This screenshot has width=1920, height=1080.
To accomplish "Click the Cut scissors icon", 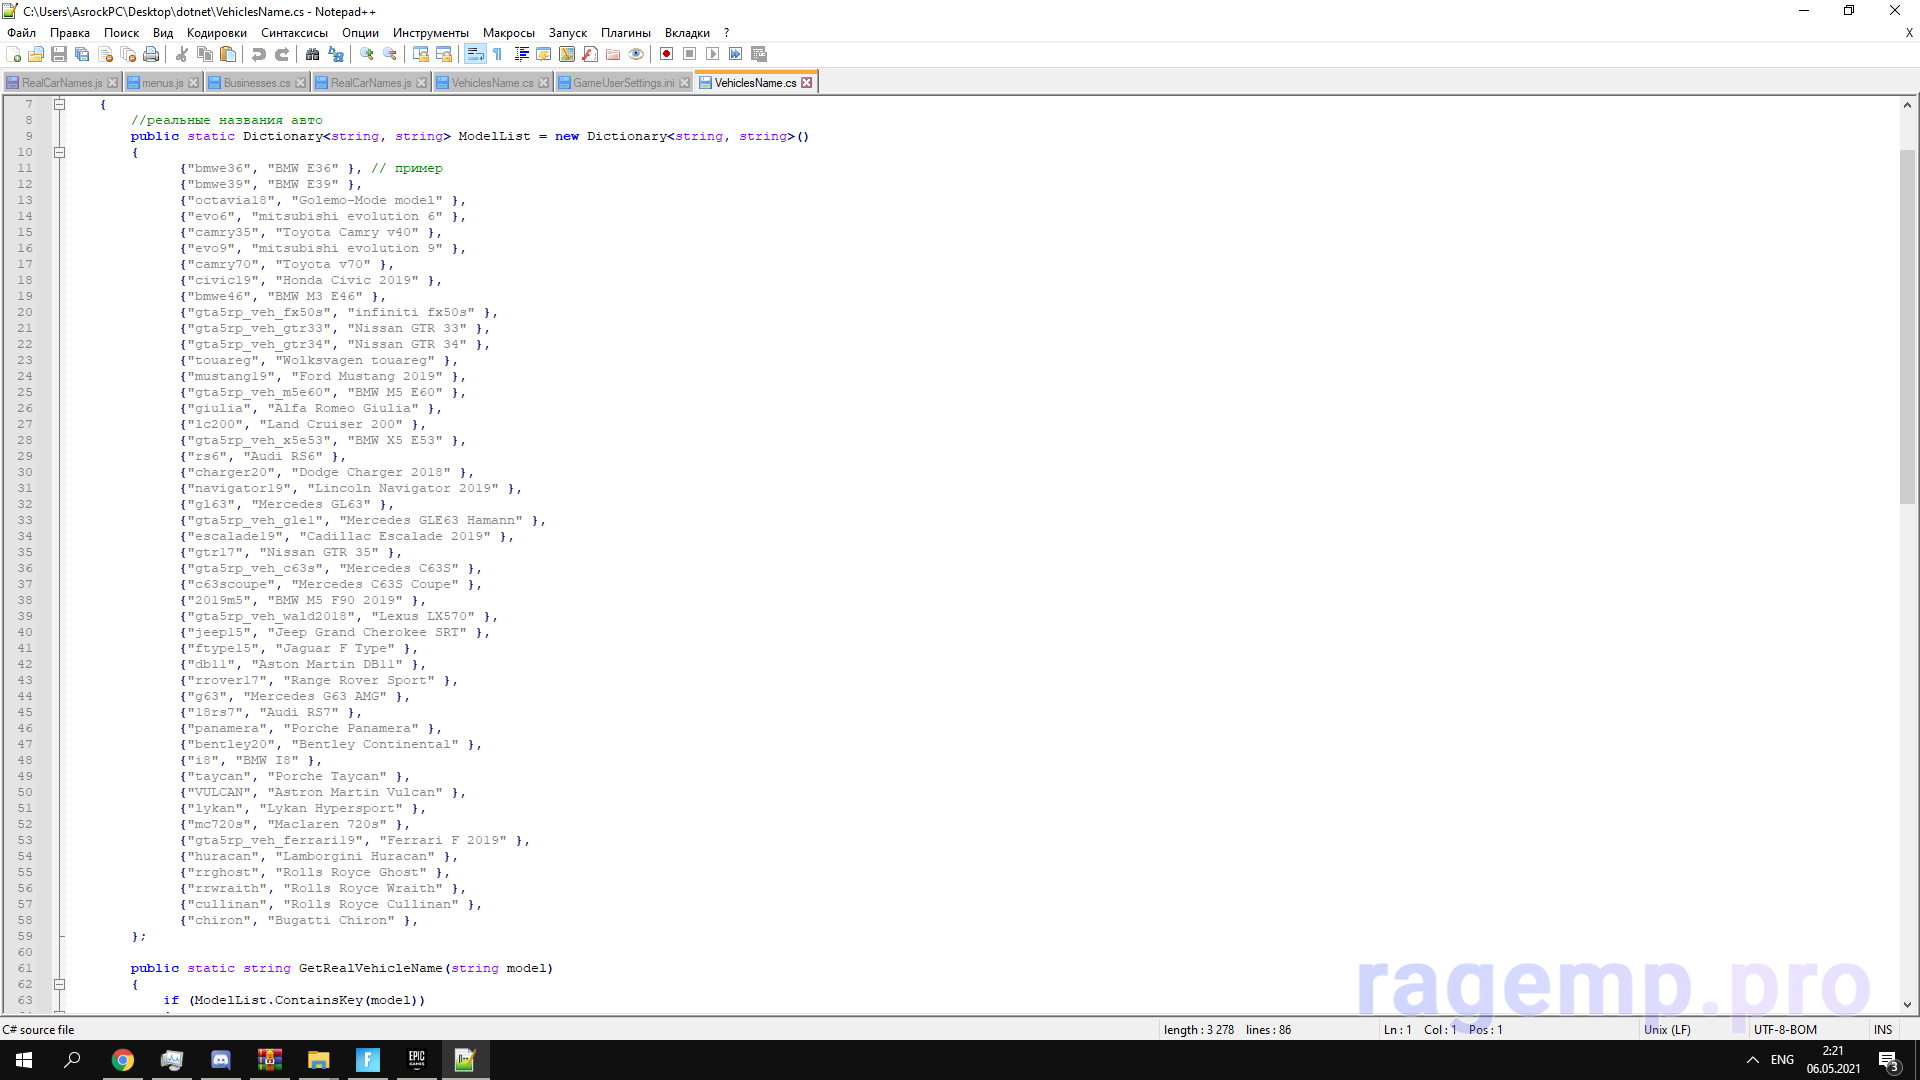I will (182, 54).
